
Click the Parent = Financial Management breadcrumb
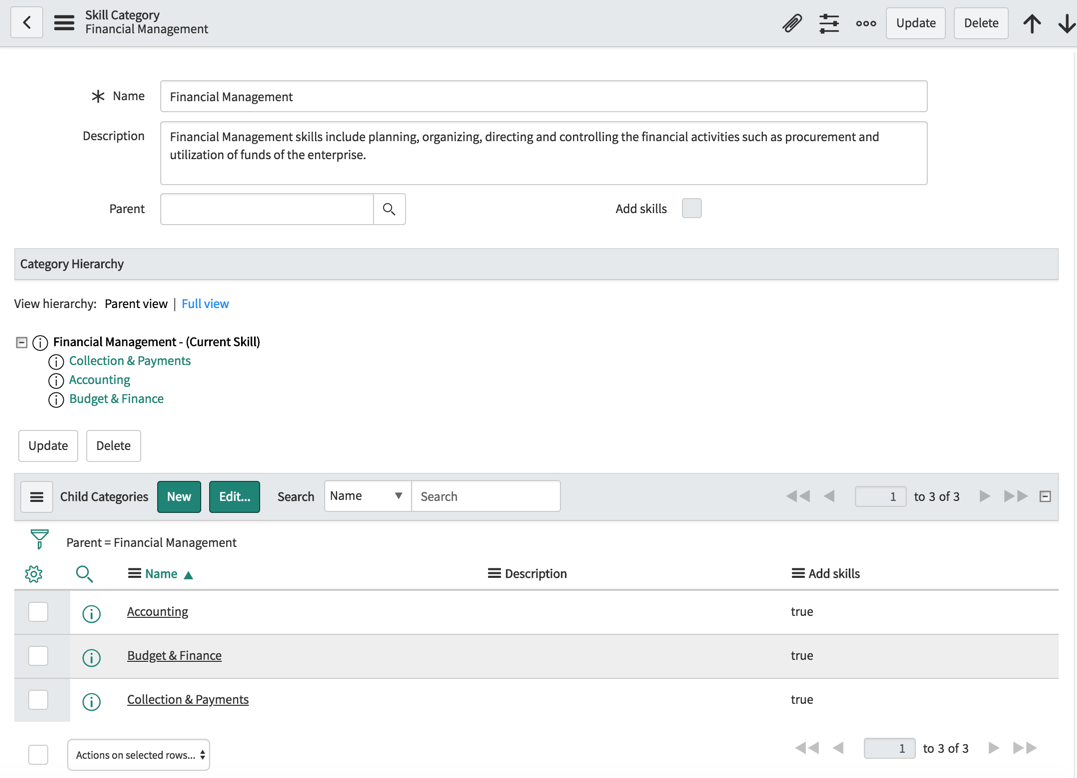coord(151,542)
